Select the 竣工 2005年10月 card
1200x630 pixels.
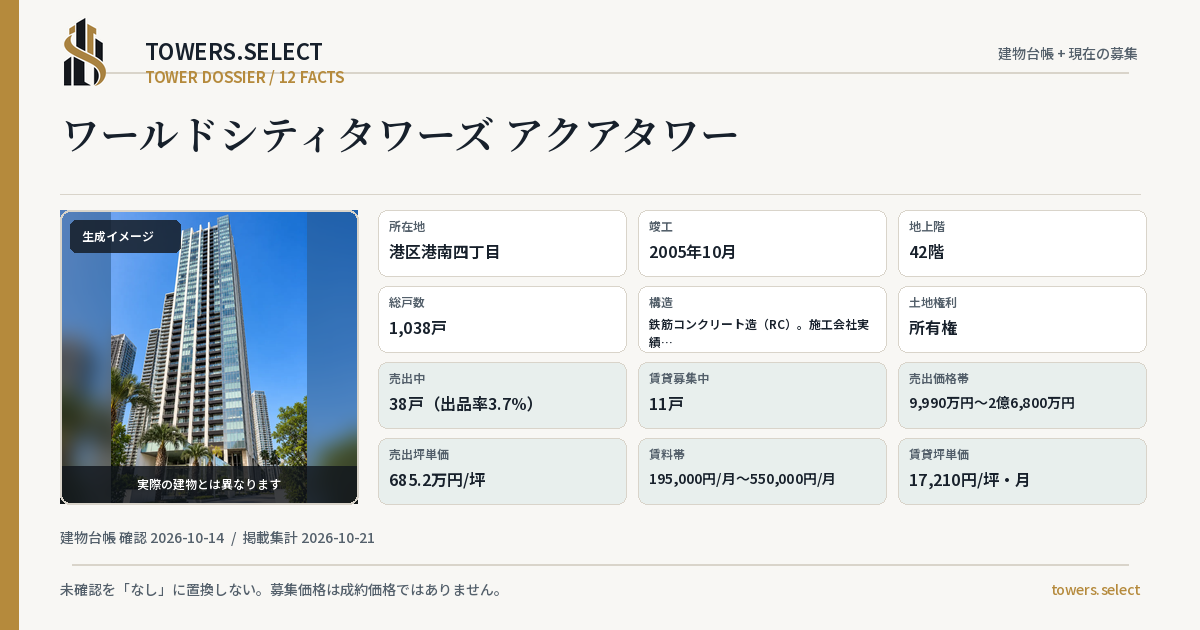[x=762, y=243]
